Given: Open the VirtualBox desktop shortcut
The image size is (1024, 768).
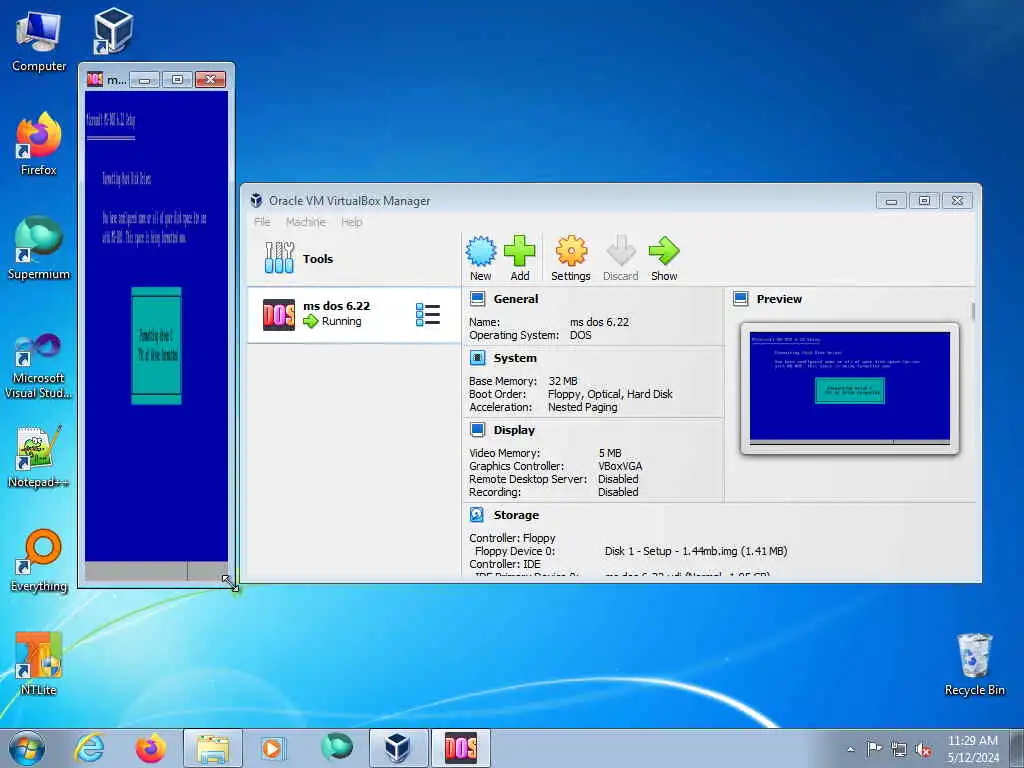Looking at the screenshot, I should [112, 31].
